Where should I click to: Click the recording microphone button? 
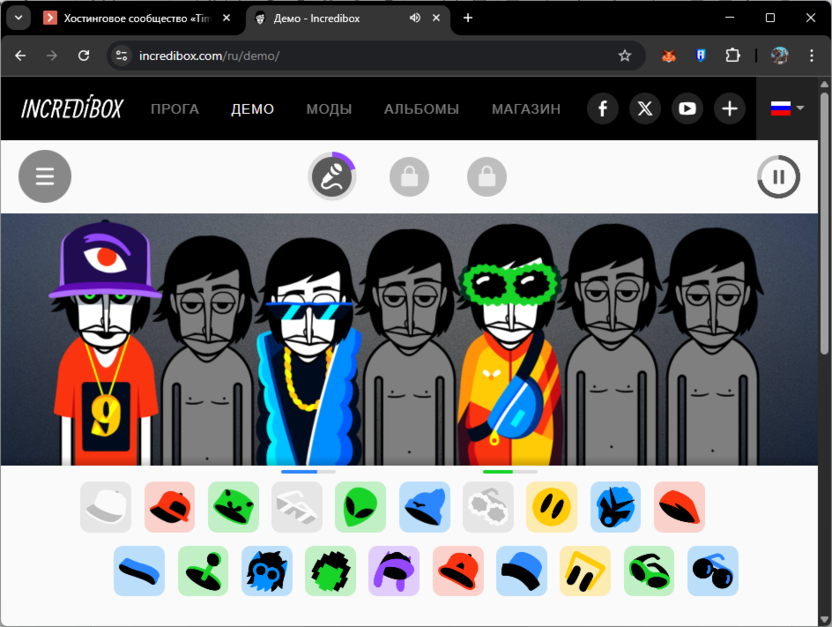coord(332,176)
